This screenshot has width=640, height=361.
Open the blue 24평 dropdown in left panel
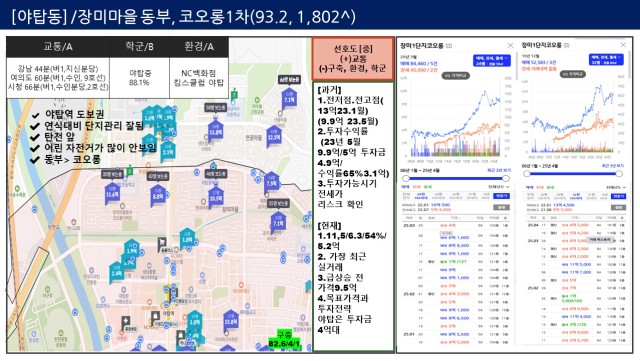(x=491, y=60)
